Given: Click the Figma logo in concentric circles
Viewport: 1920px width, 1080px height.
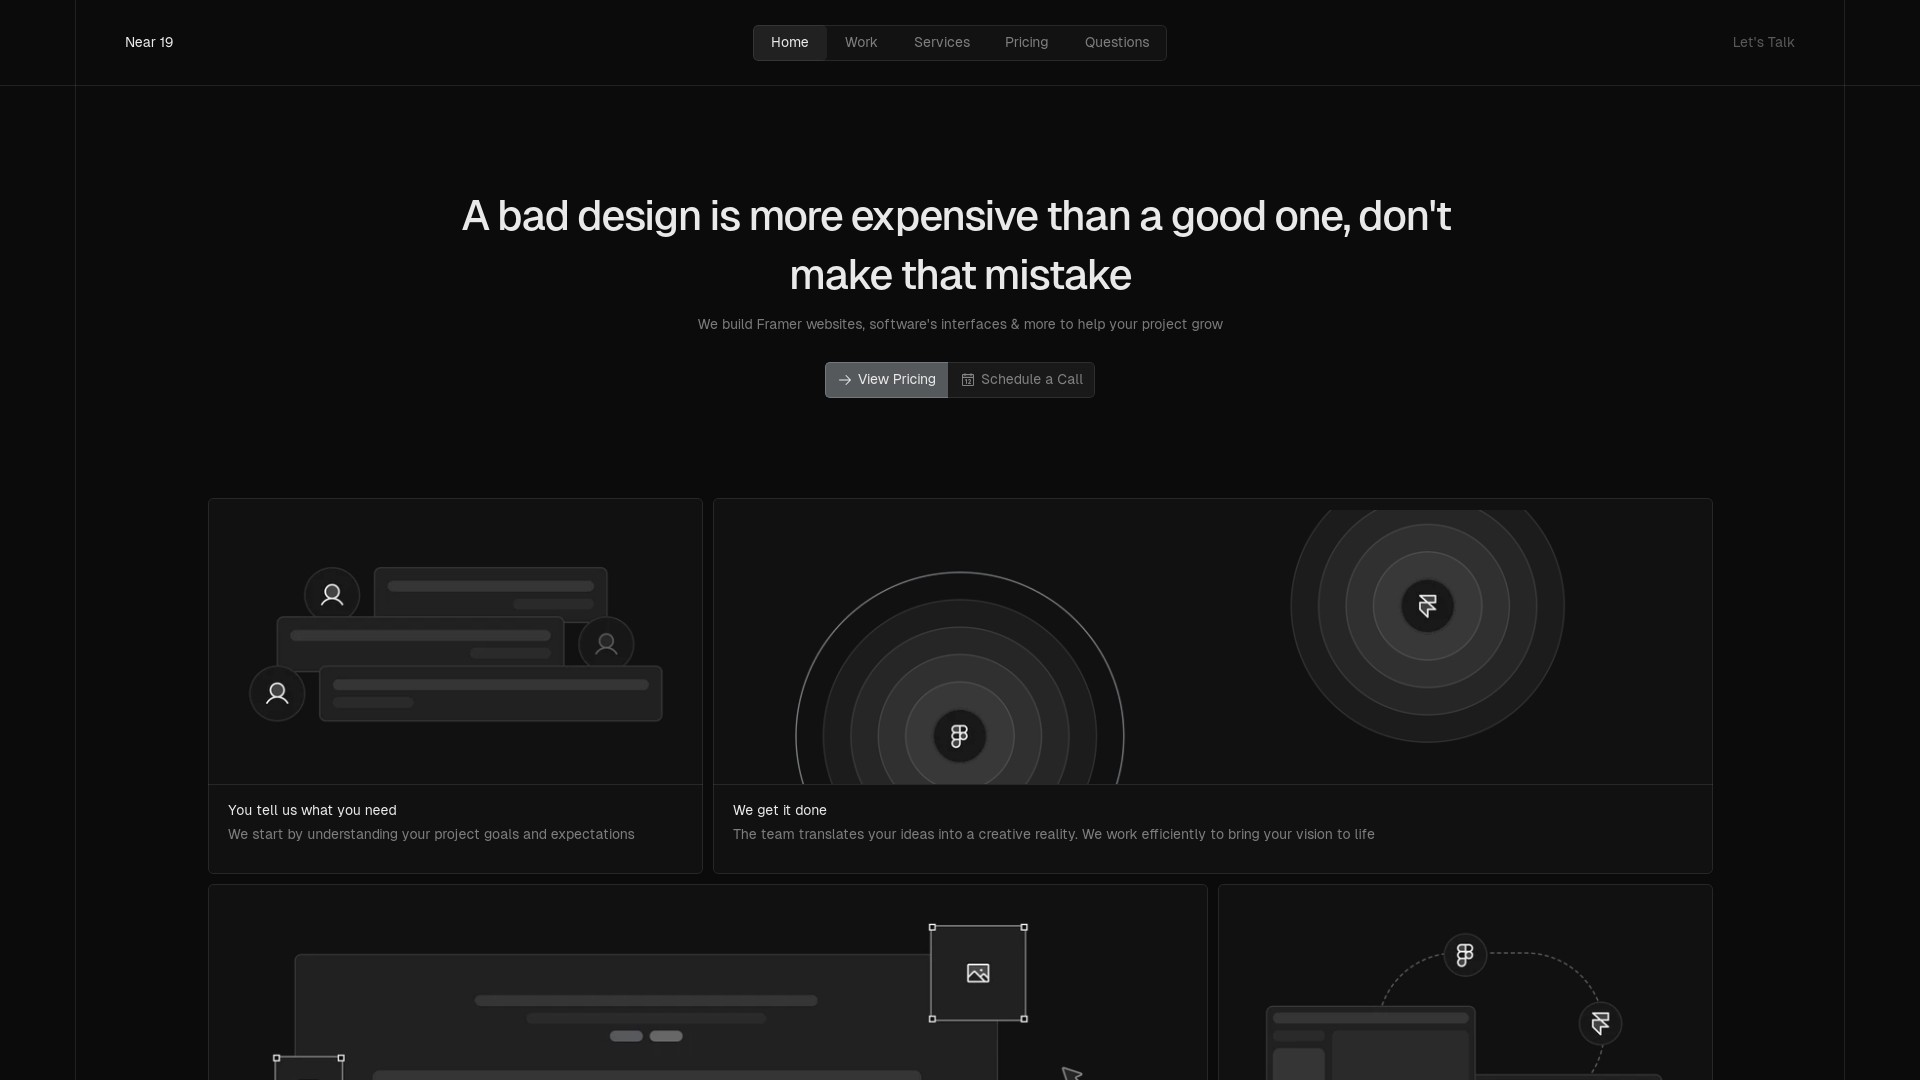Looking at the screenshot, I should [959, 736].
